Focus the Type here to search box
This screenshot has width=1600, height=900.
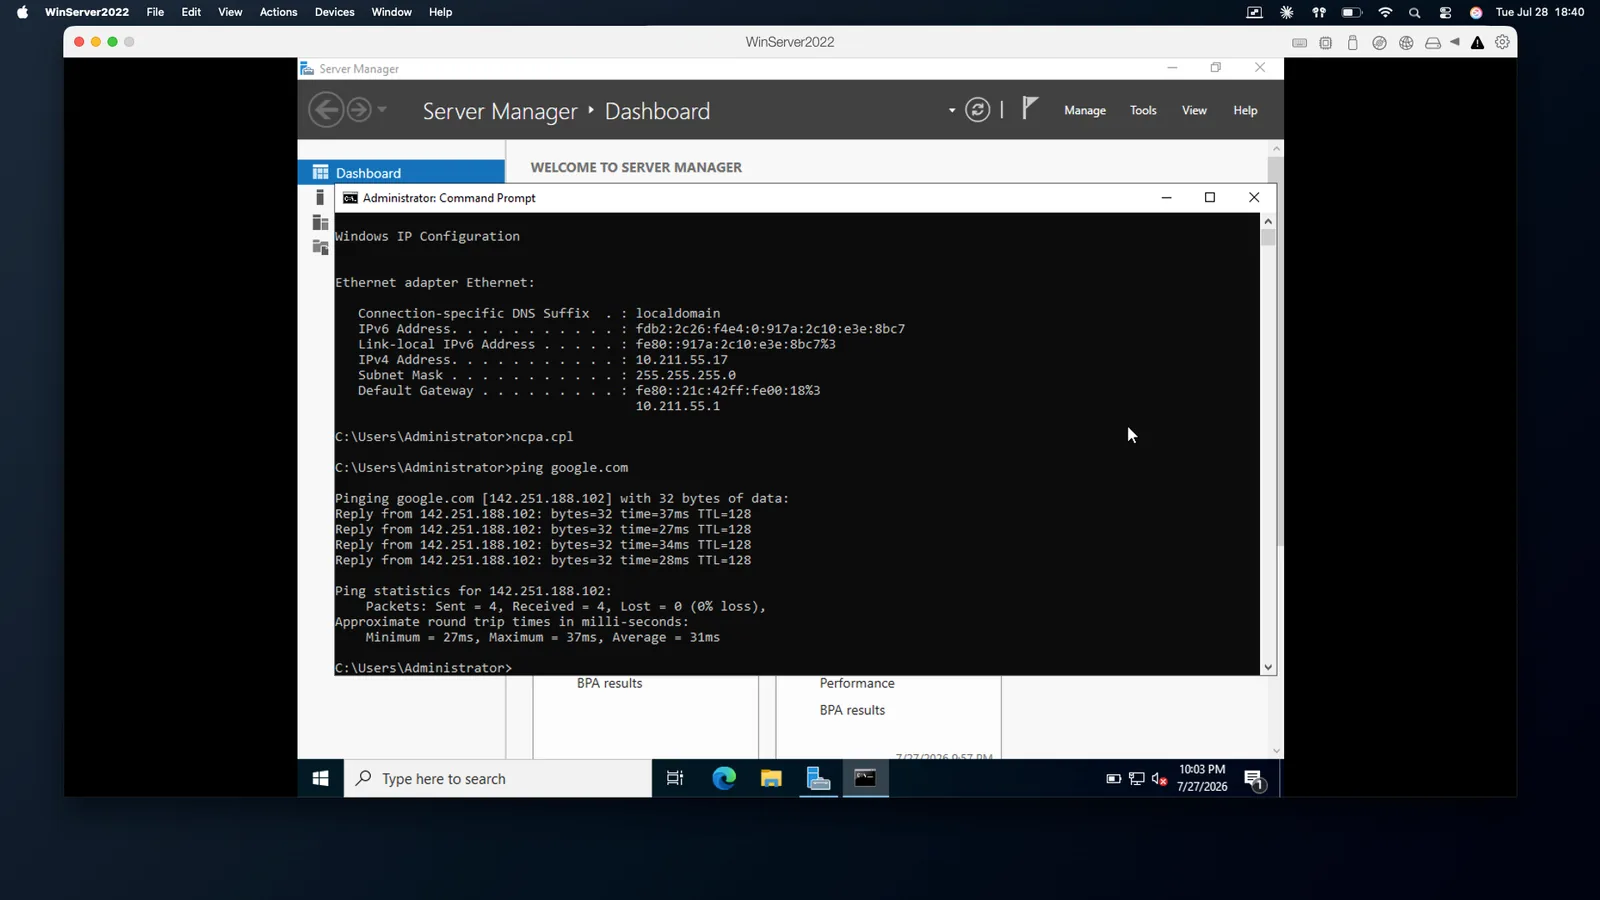tap(498, 778)
